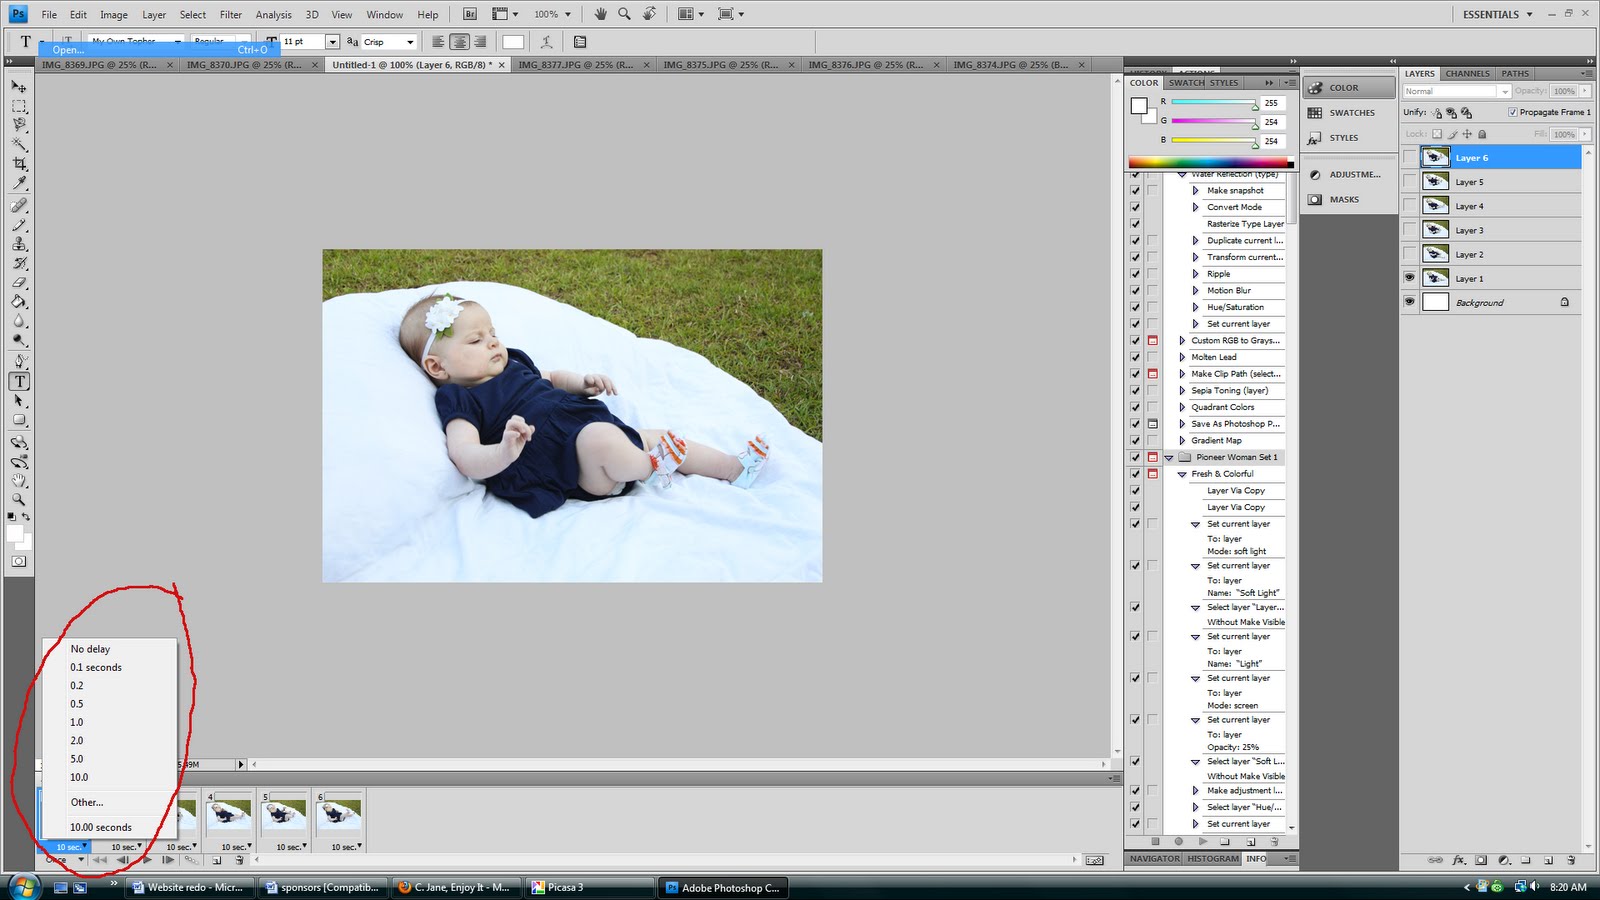Click the Other... delay option
This screenshot has height=900, width=1600.
tap(87, 802)
